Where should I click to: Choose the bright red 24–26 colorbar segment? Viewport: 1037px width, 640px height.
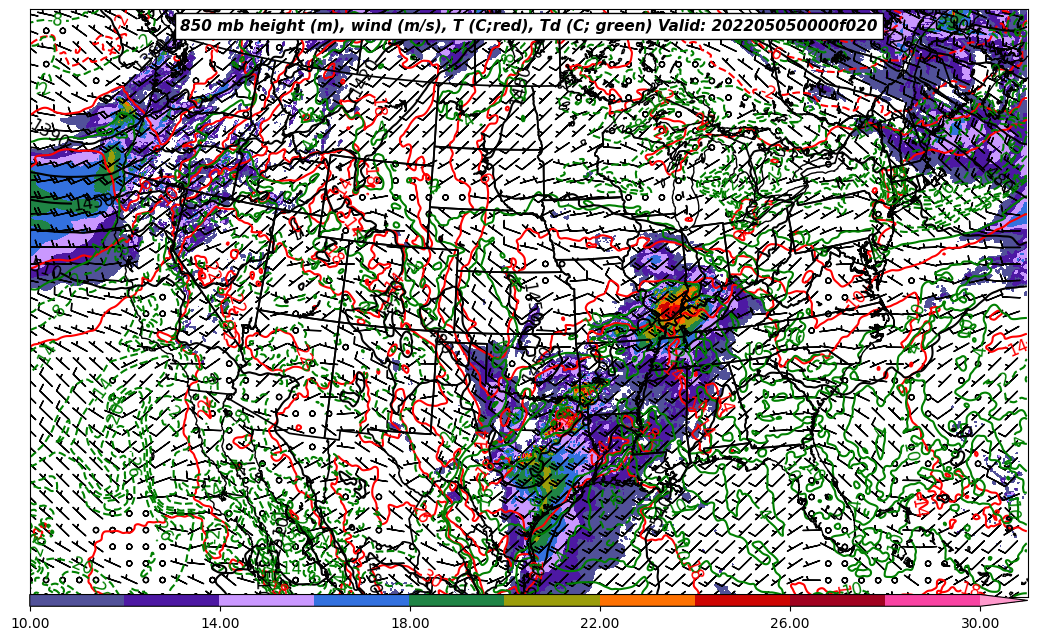pyautogui.click(x=742, y=600)
